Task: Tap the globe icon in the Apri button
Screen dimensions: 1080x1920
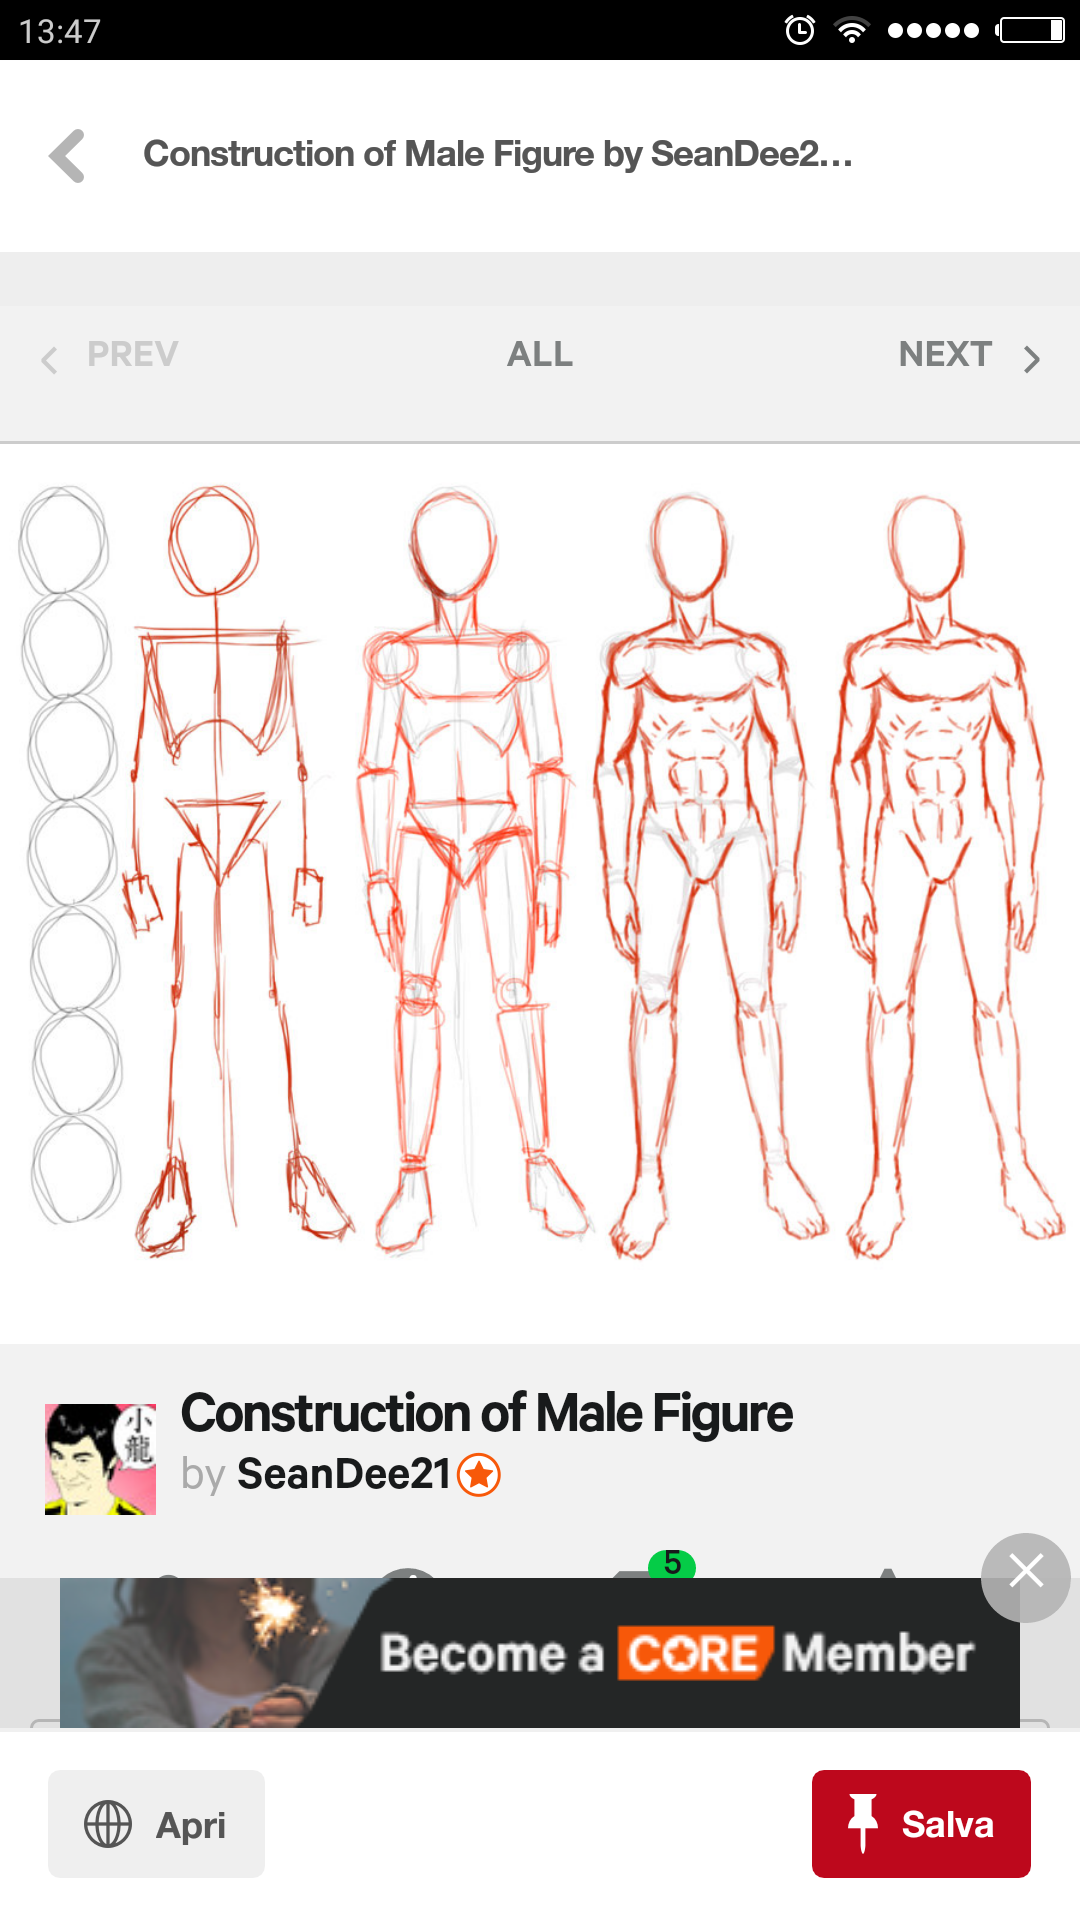Action: point(108,1824)
